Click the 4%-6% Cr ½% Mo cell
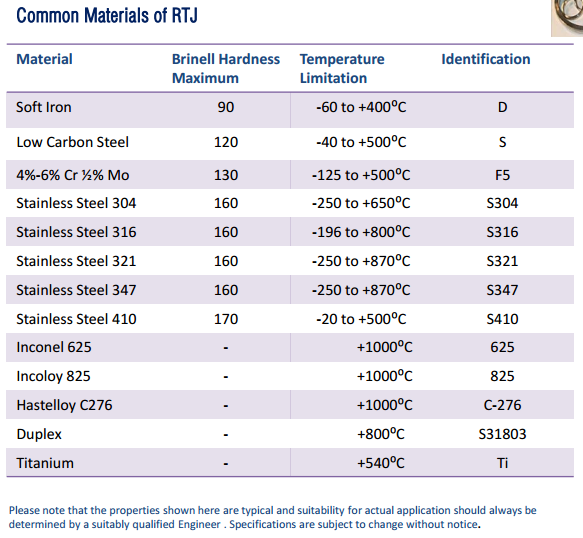 tap(73, 175)
